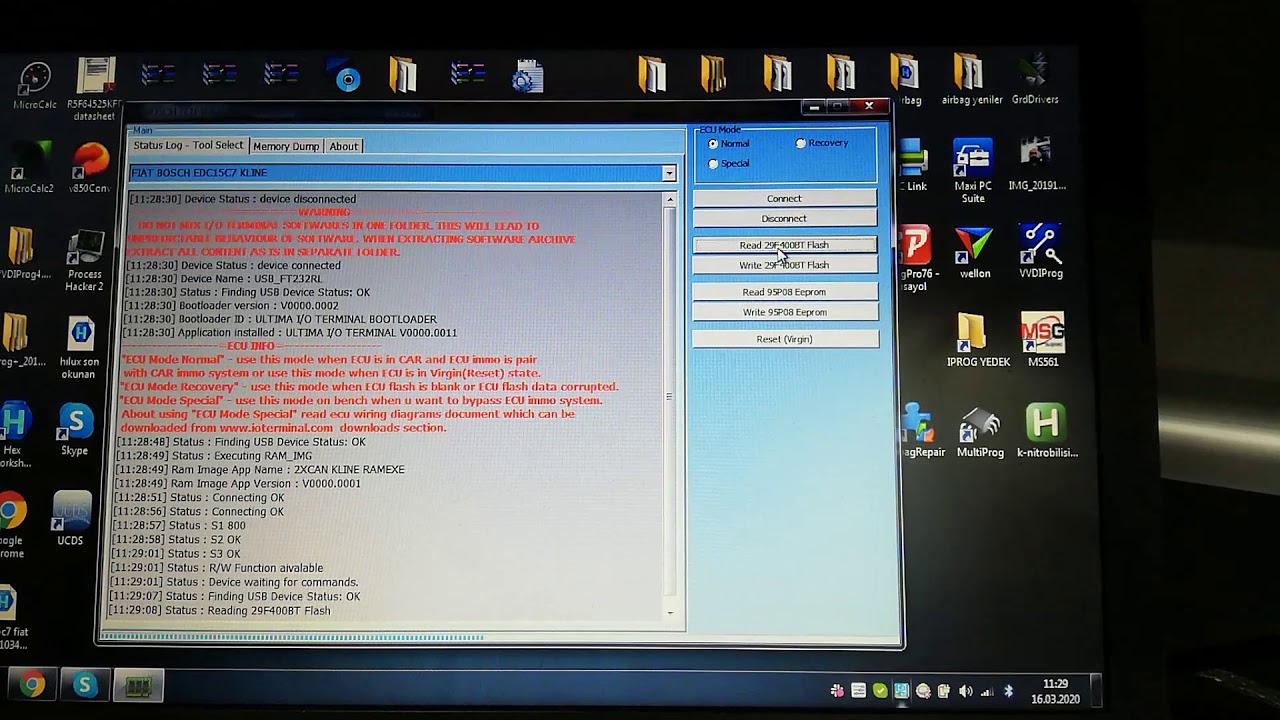Open the UCDS desktop shortcut
This screenshot has height=720, width=1280.
70,518
